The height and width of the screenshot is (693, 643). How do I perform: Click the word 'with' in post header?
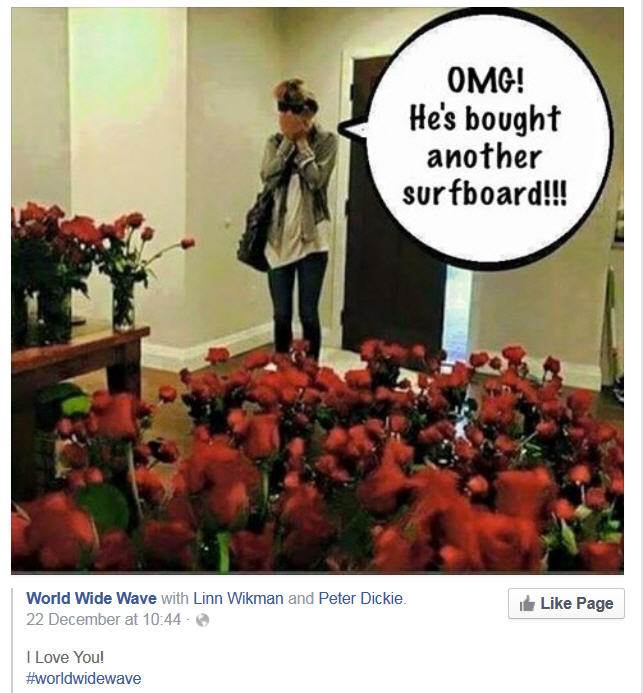(175, 598)
